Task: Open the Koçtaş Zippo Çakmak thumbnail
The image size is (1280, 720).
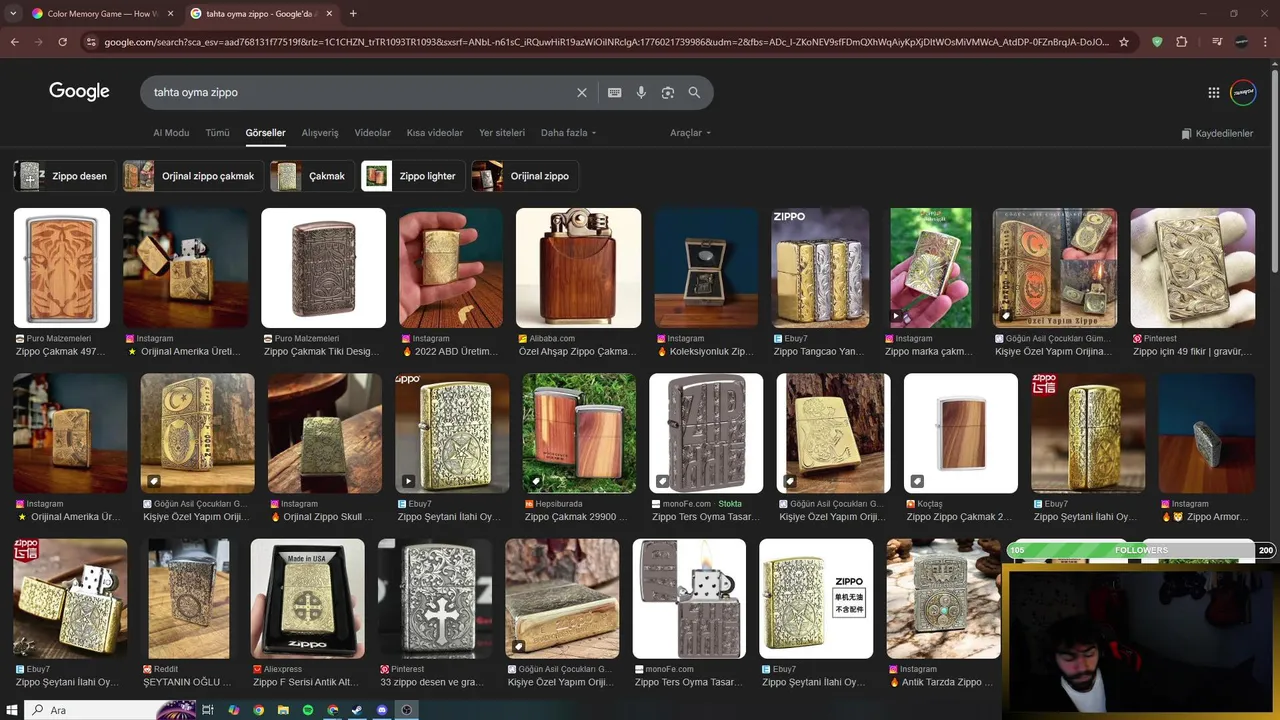Action: [961, 433]
